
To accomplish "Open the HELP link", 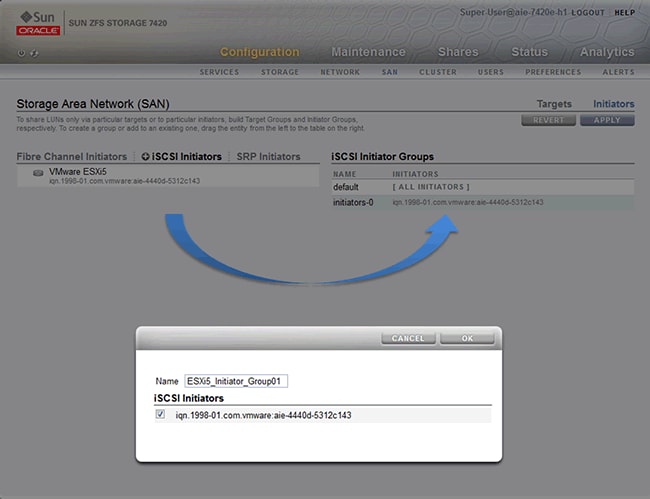I will [624, 13].
